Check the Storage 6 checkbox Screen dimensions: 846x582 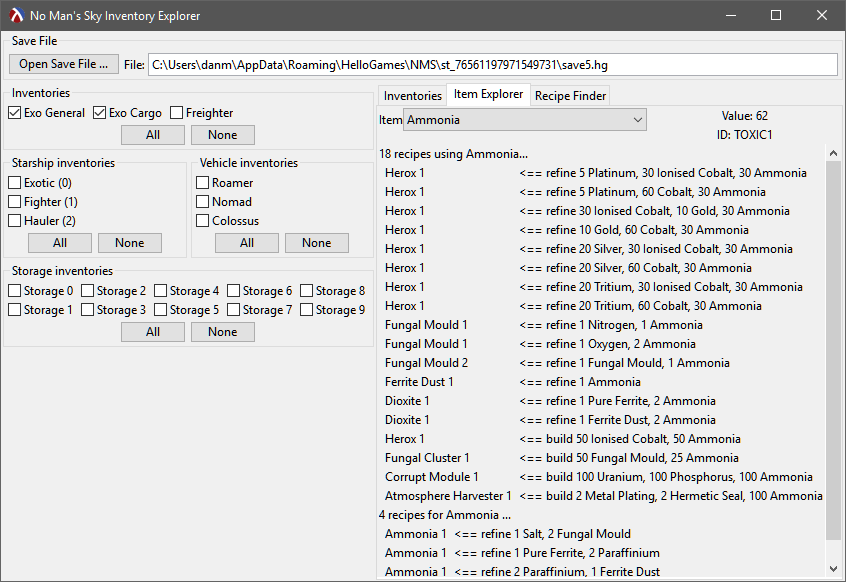click(x=233, y=291)
